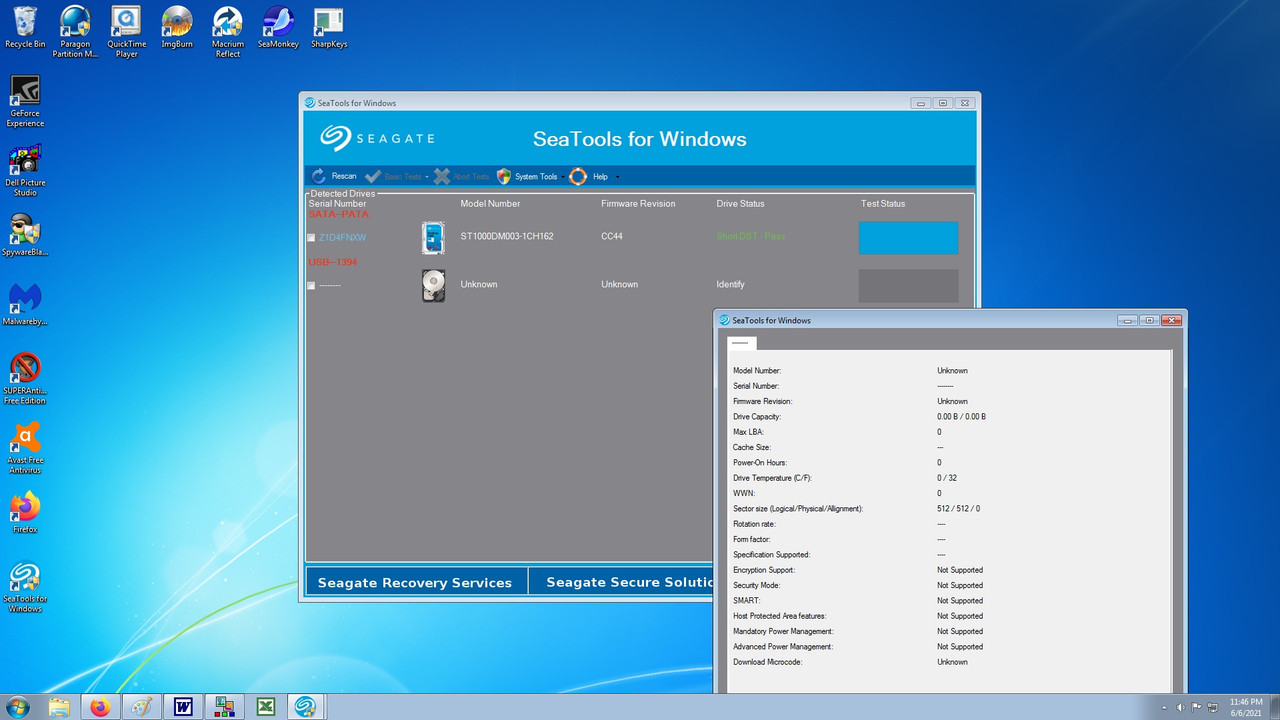Viewport: 1280px width, 720px height.
Task: Expand the Help dropdown arrow
Action: [x=617, y=177]
